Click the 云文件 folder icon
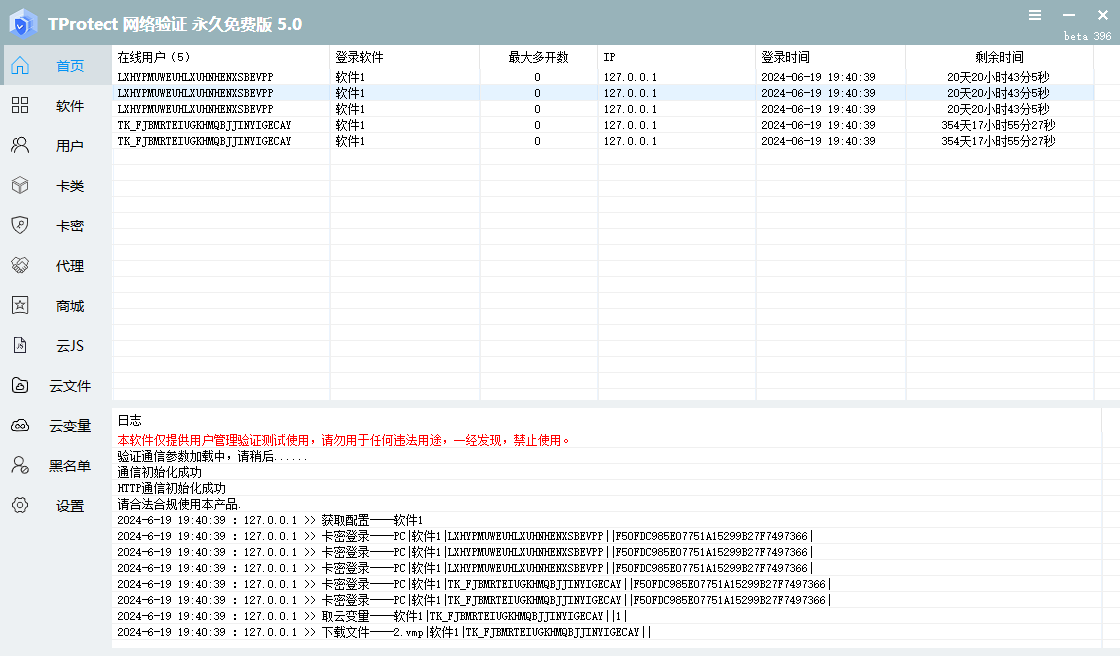 click(20, 386)
